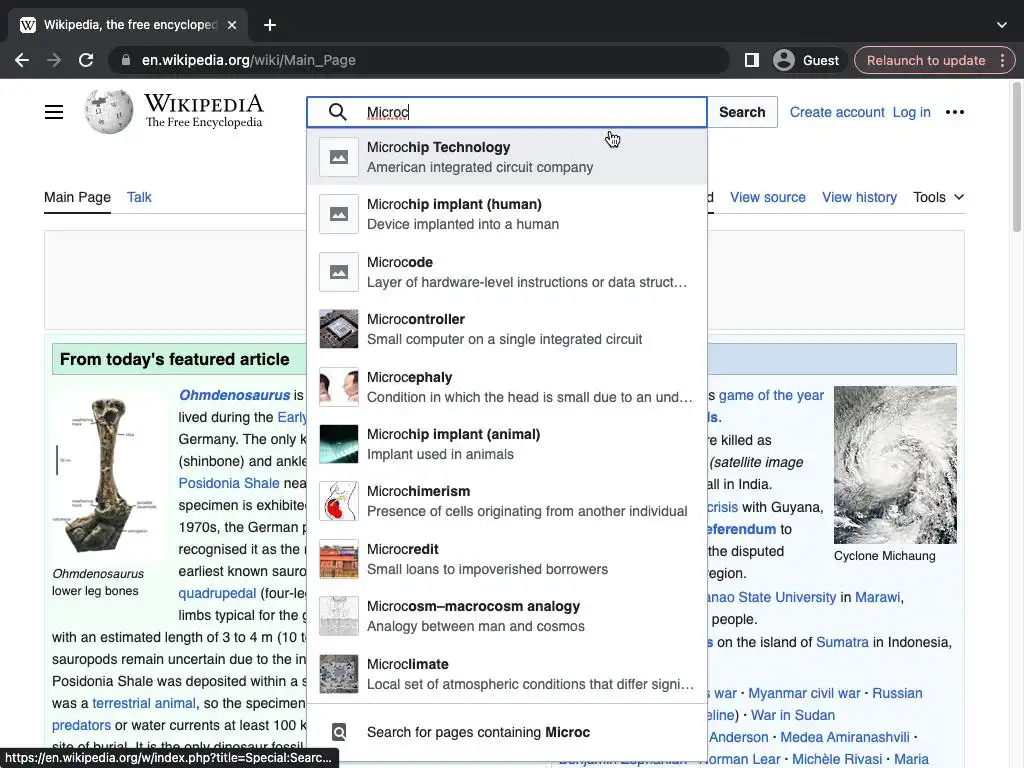The width and height of the screenshot is (1024, 768).
Task: Select the Microchip Technology suggestion
Action: pyautogui.click(x=507, y=157)
